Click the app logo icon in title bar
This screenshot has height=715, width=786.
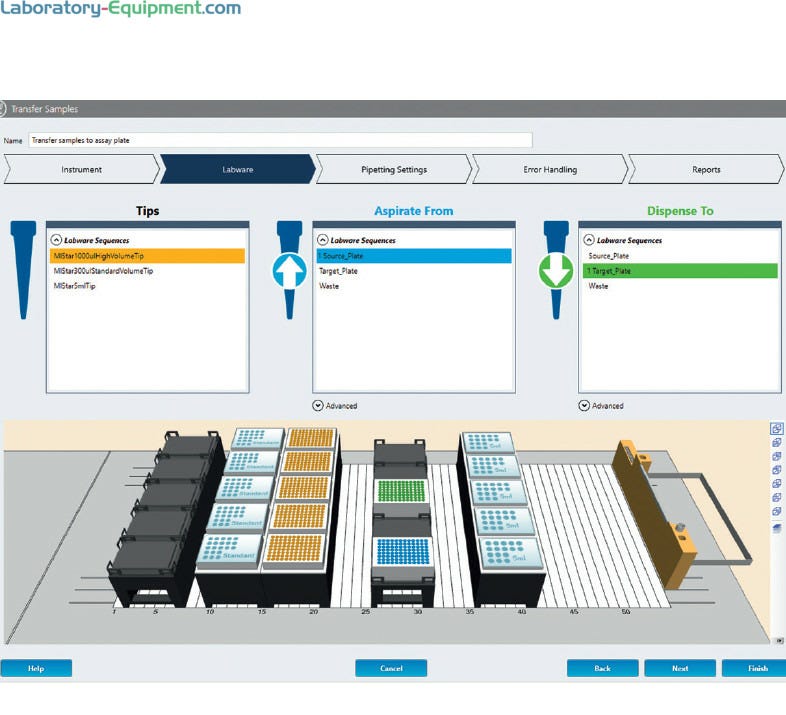3,109
